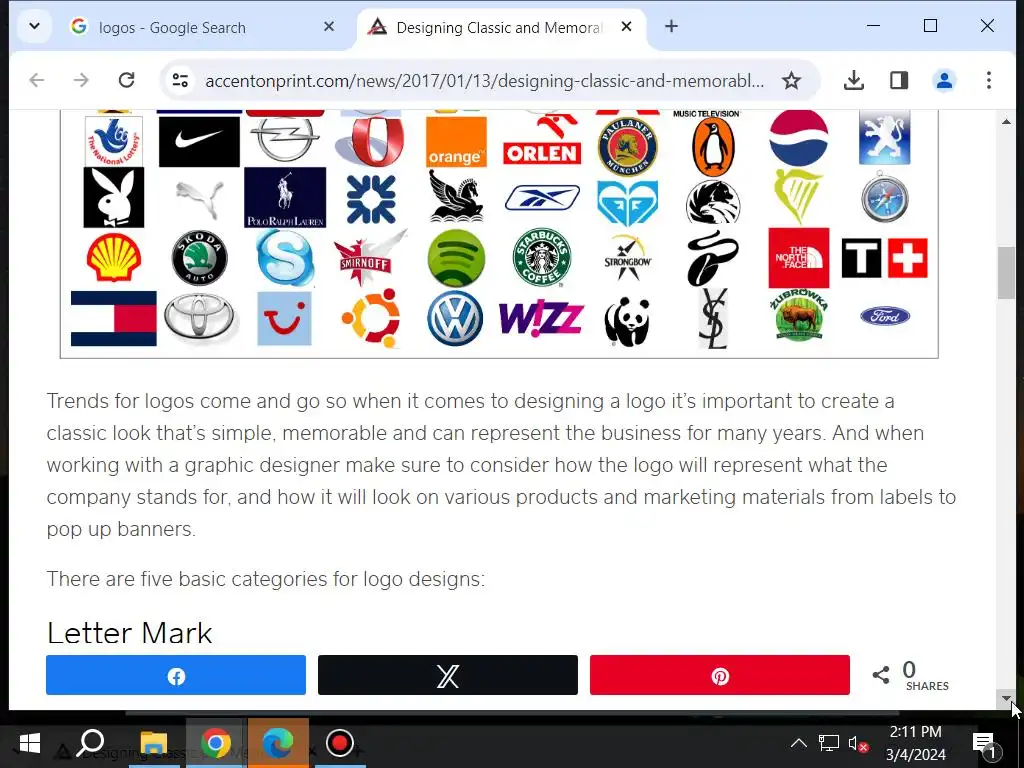This screenshot has height=768, width=1024.
Task: Open the taskbar clock and date
Action: pyautogui.click(x=915, y=743)
